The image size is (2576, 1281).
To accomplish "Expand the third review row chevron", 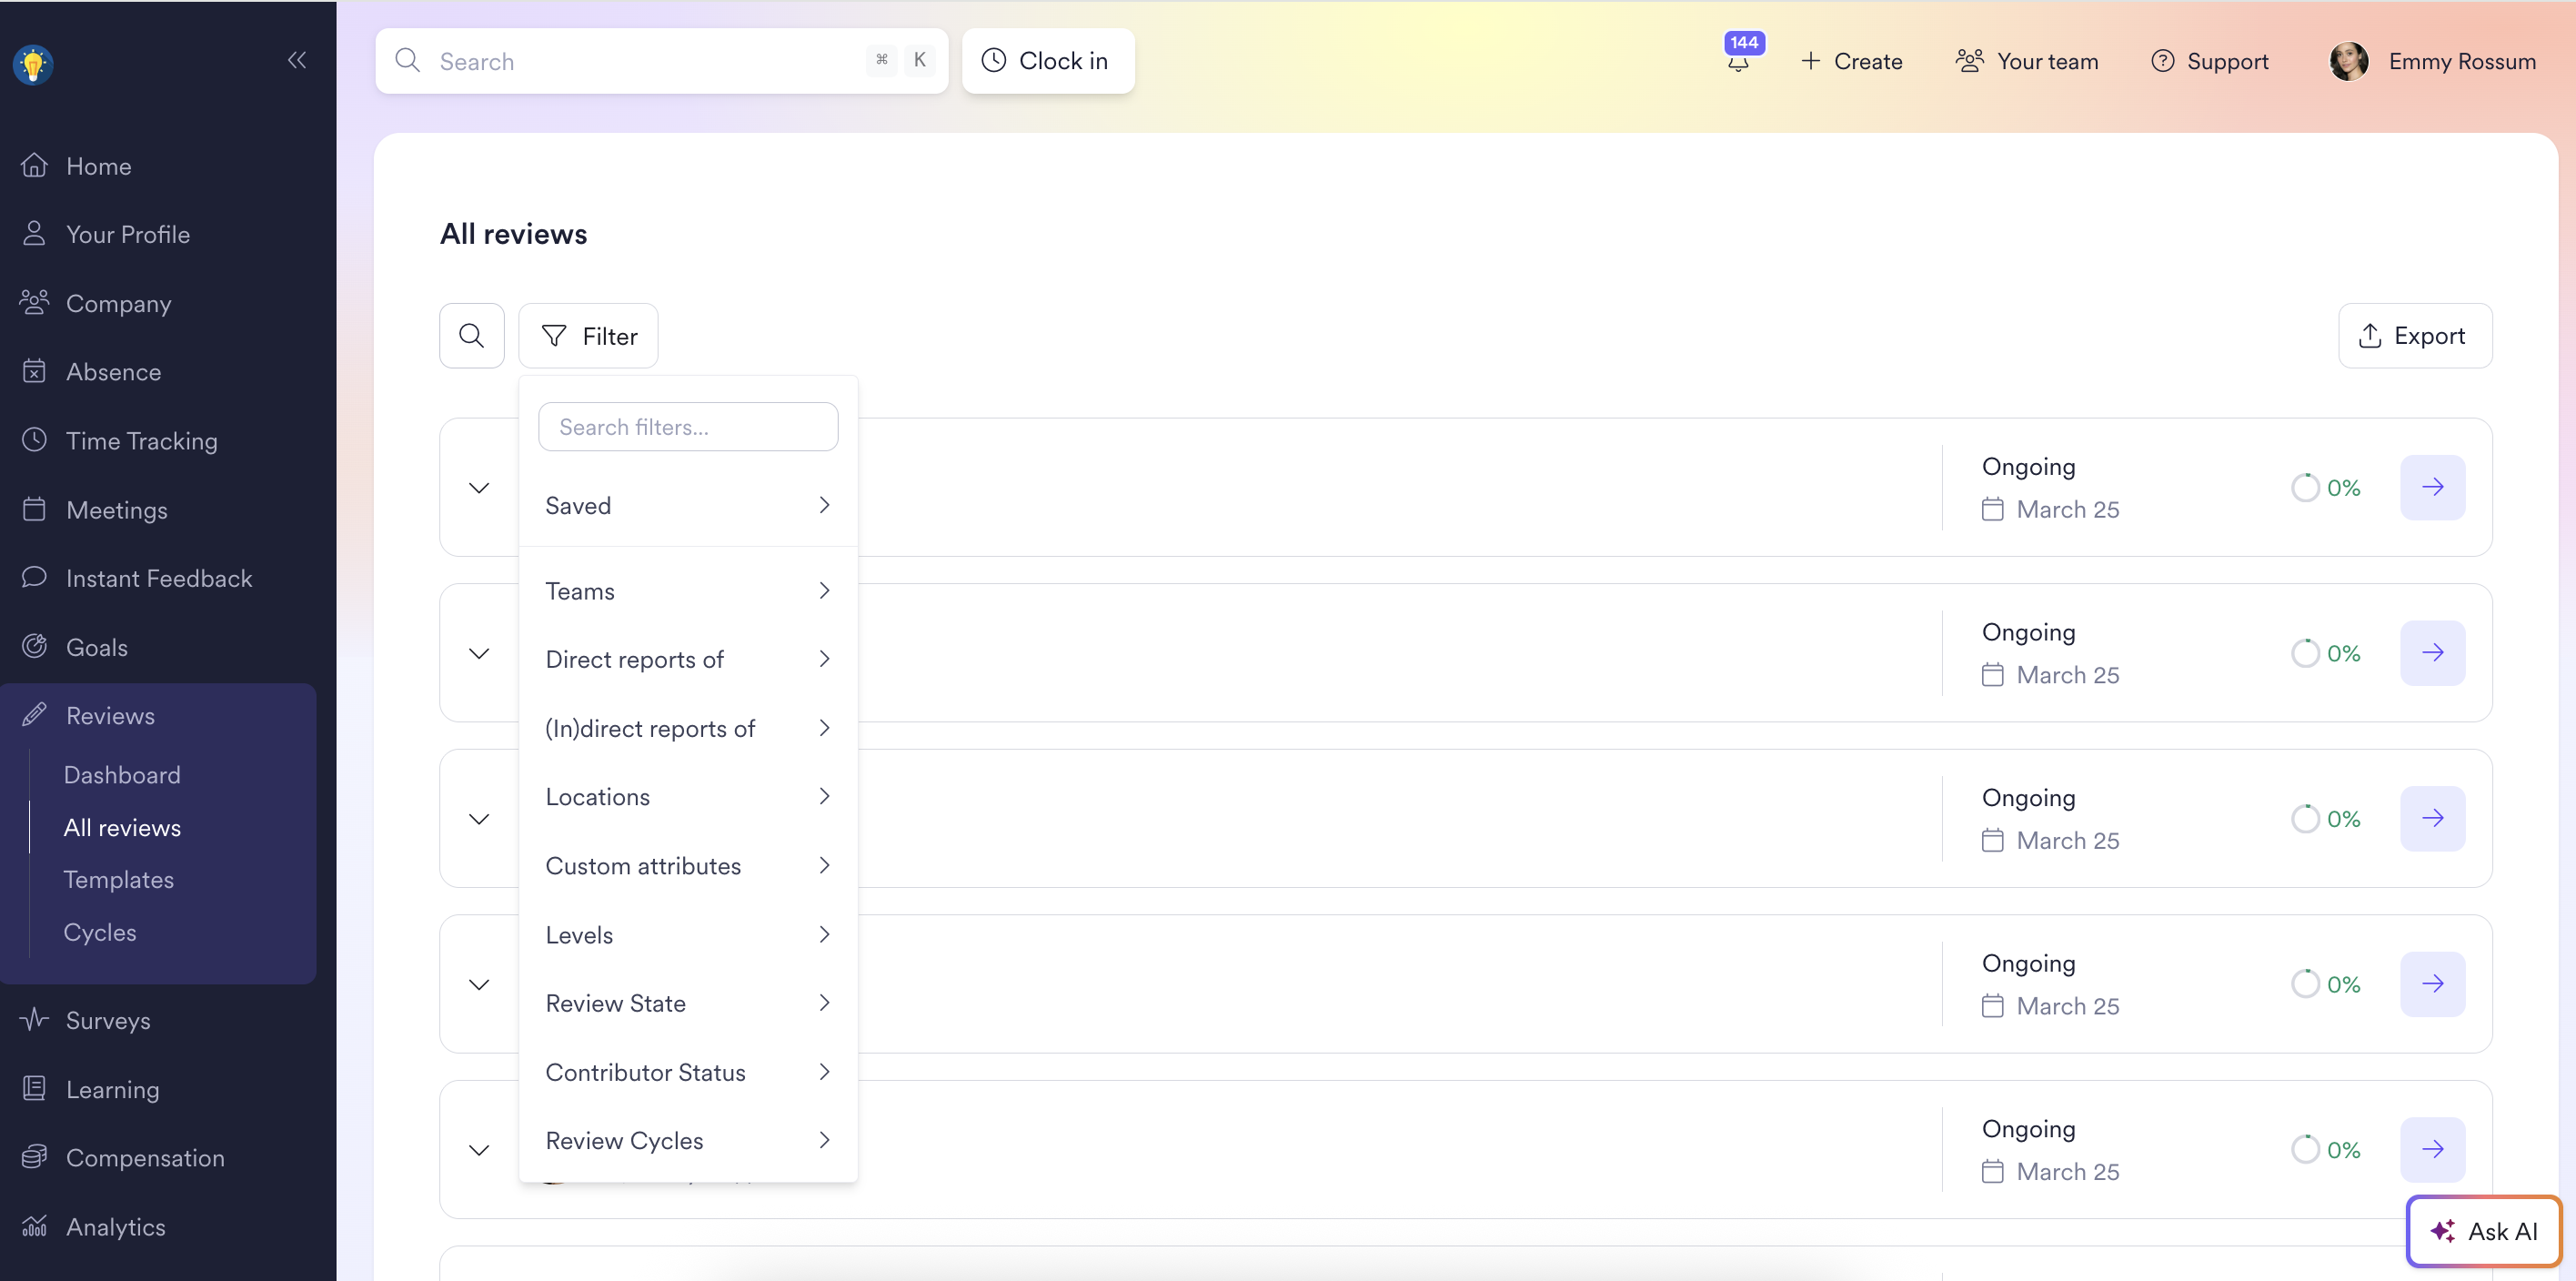I will tap(479, 819).
